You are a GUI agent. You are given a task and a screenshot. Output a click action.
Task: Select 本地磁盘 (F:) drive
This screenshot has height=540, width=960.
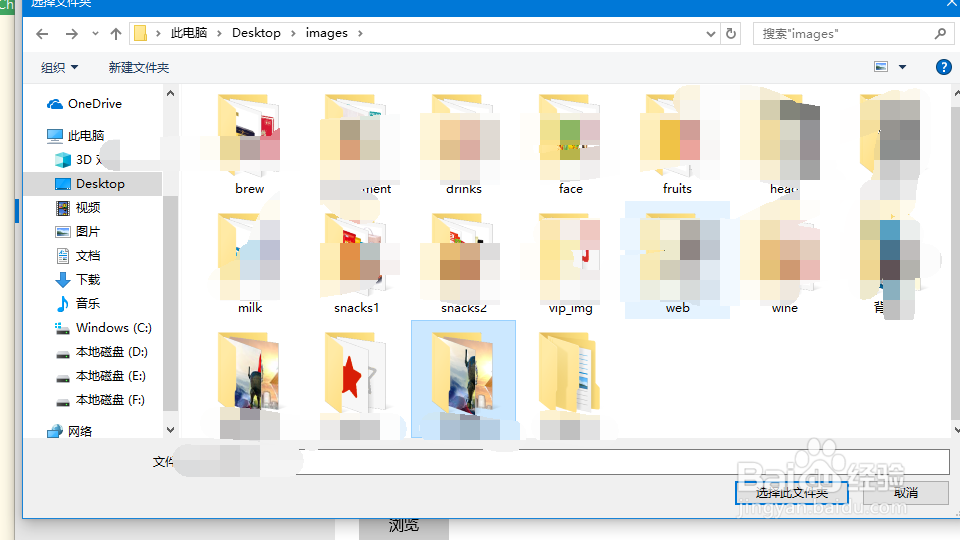pos(100,400)
